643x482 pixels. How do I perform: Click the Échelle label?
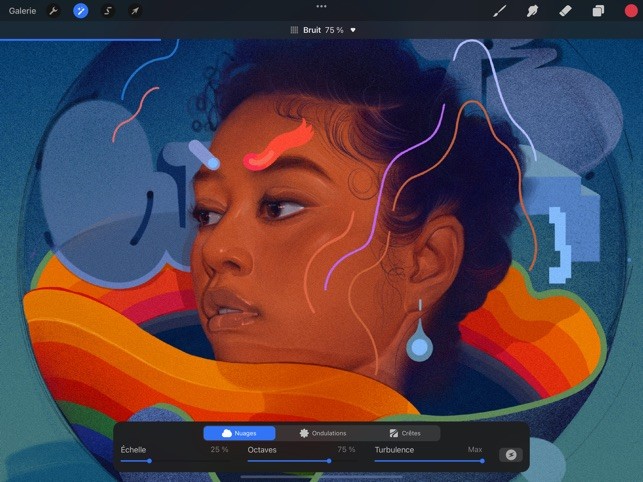pyautogui.click(x=133, y=450)
